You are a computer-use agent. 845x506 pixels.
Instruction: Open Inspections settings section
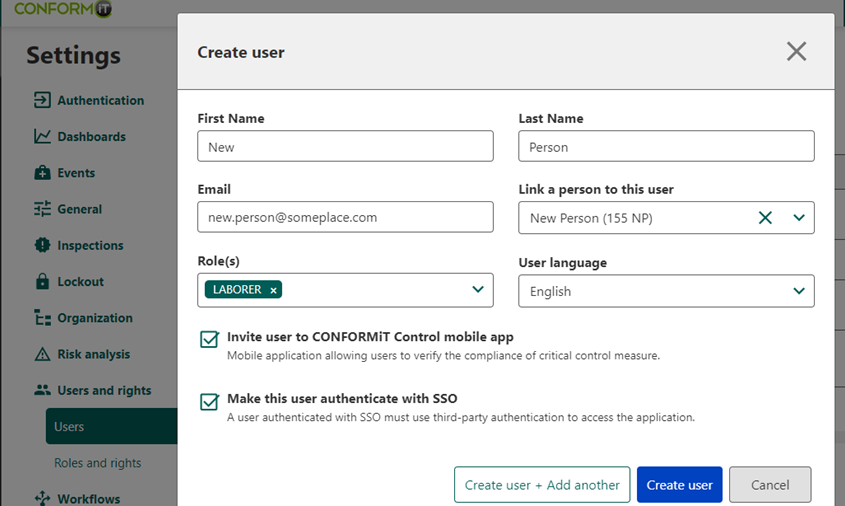click(91, 245)
